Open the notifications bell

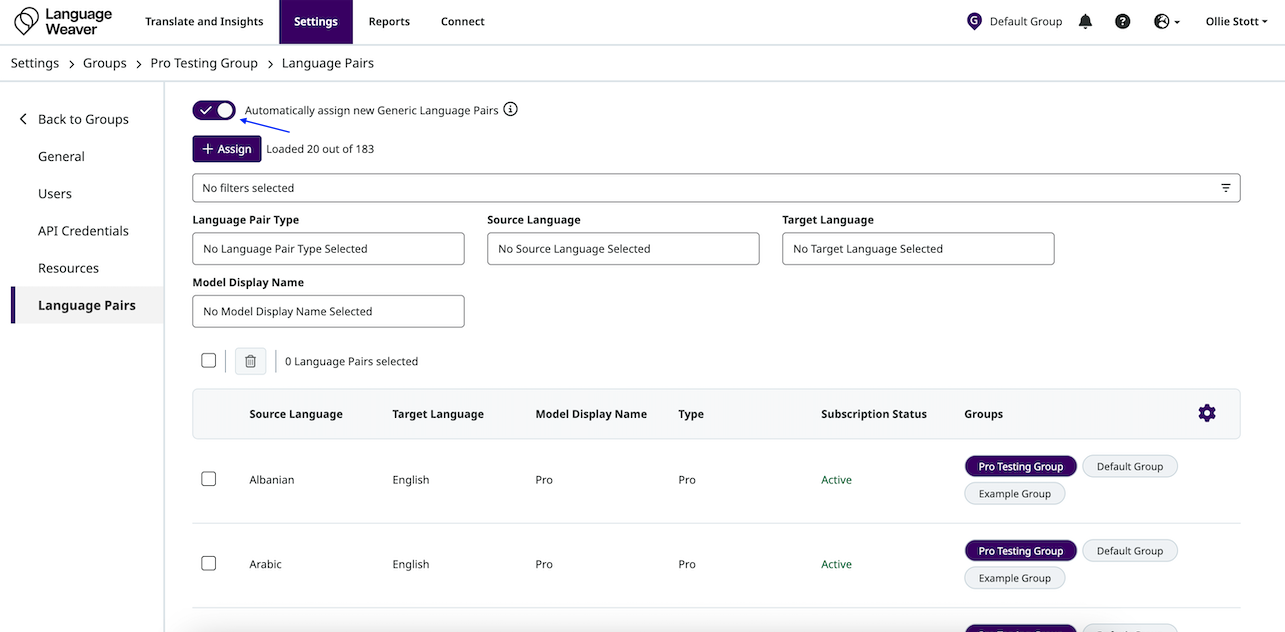(x=1085, y=21)
